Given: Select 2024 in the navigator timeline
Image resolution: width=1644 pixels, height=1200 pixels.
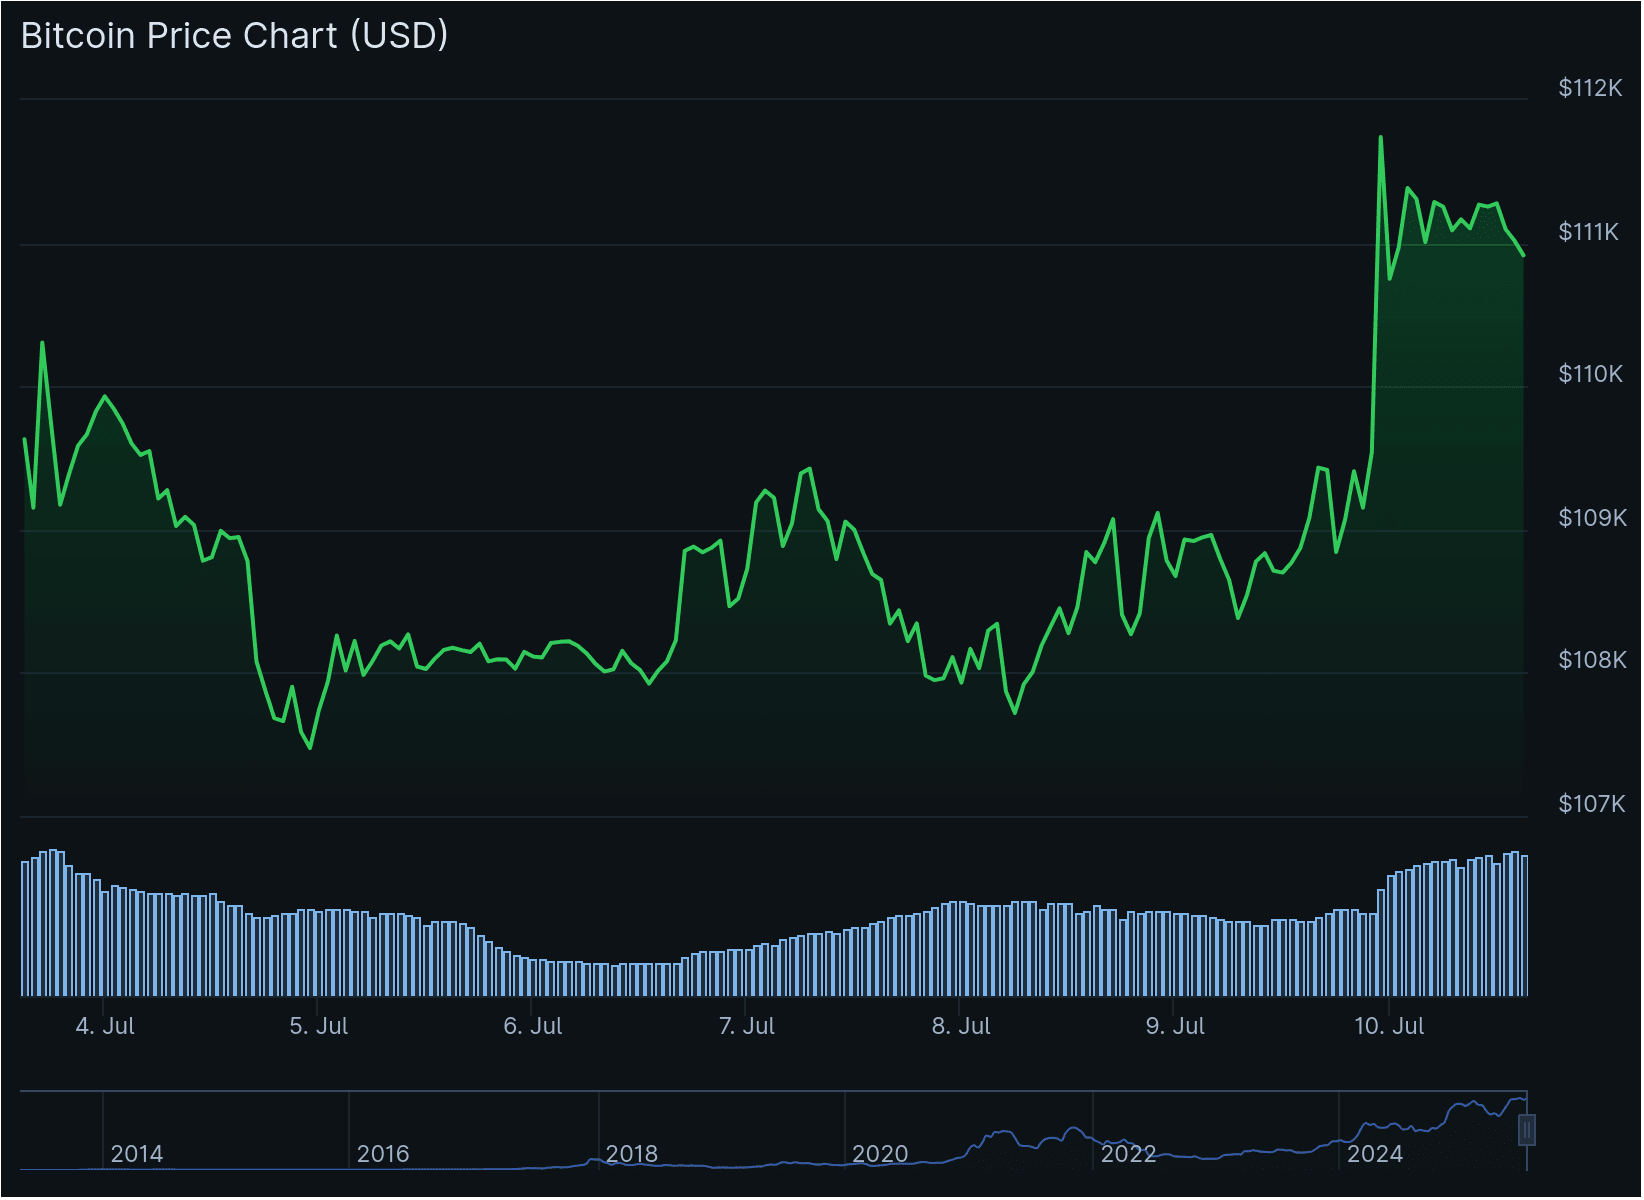Looking at the screenshot, I should point(1375,1154).
